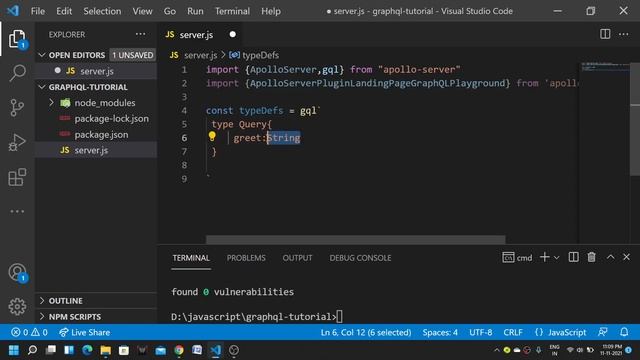Open the Search view in activity bar
Screen dimensions: 640x360
pos(17,73)
